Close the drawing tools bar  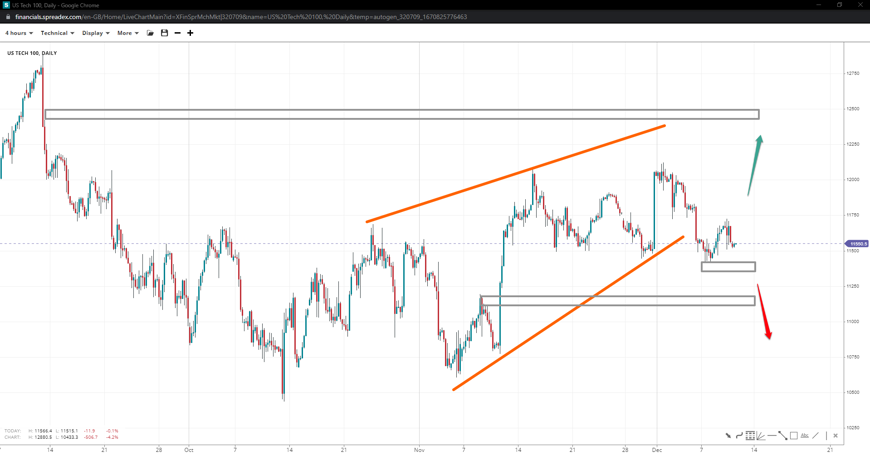coord(836,436)
